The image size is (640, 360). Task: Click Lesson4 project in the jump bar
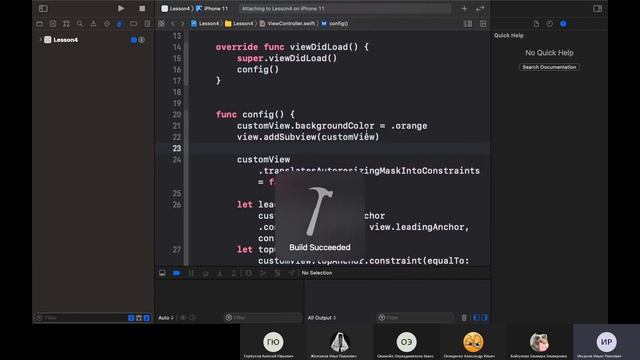tap(205, 24)
